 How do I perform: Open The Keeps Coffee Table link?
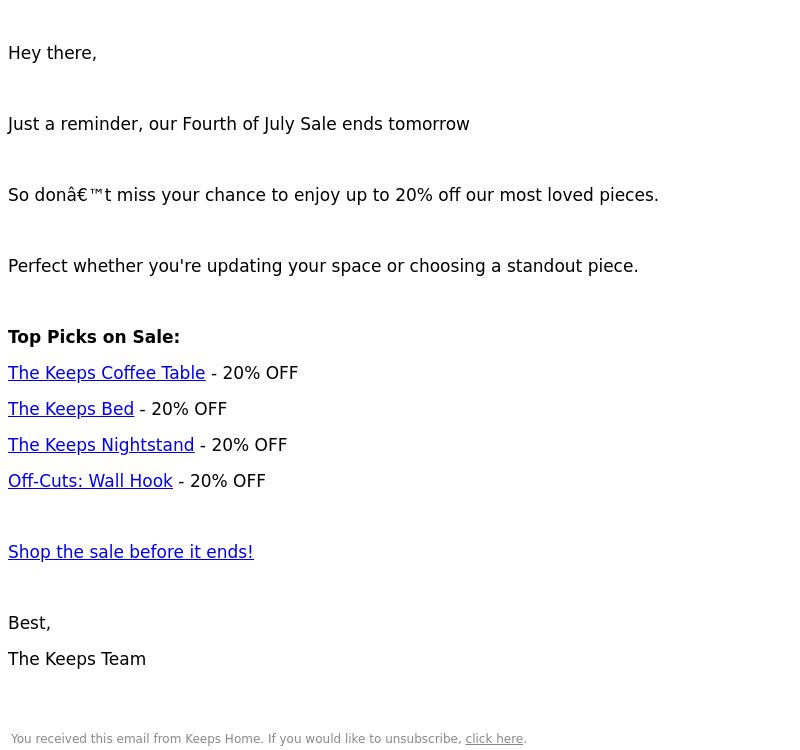[107, 373]
